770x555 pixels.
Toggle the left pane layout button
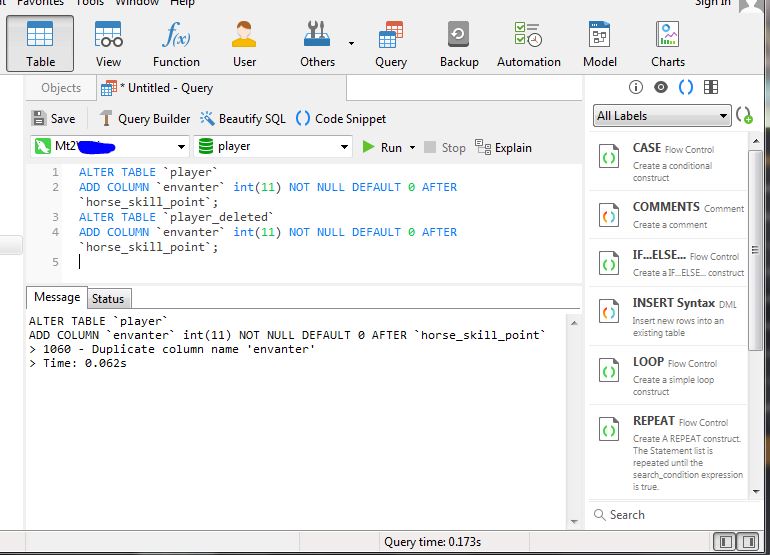(725, 542)
